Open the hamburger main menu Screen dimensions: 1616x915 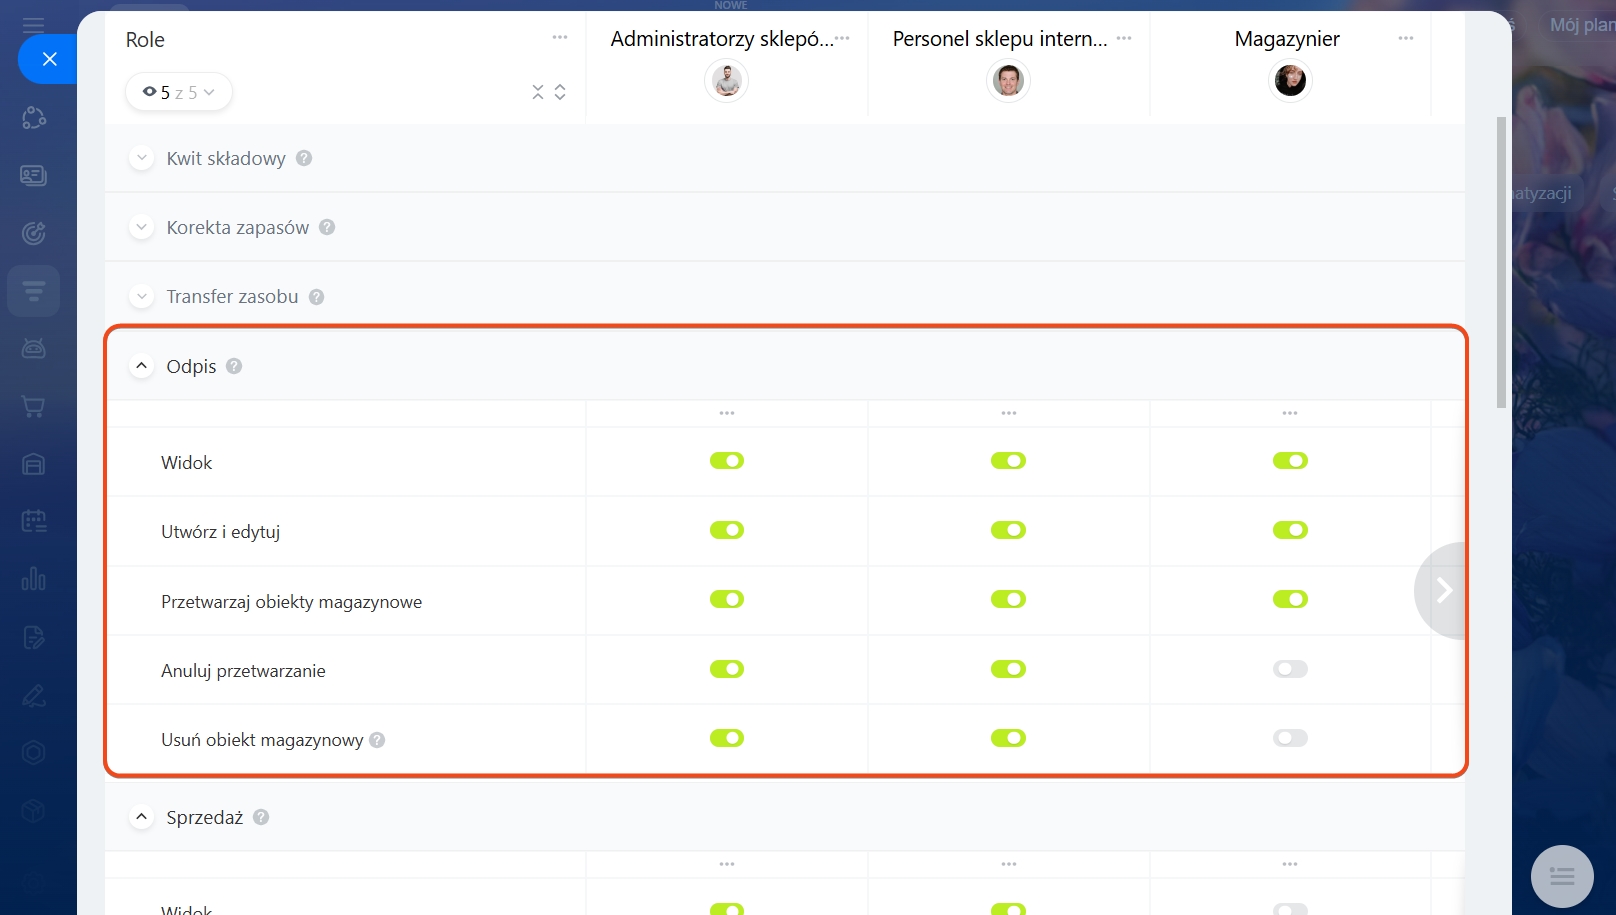point(33,25)
